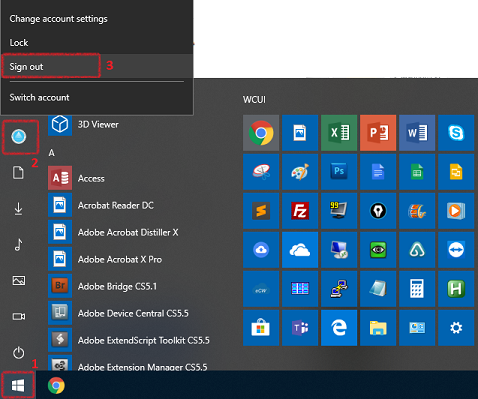Open the document-image tile beside Chrome tile
478x399 pixels.
click(x=300, y=133)
